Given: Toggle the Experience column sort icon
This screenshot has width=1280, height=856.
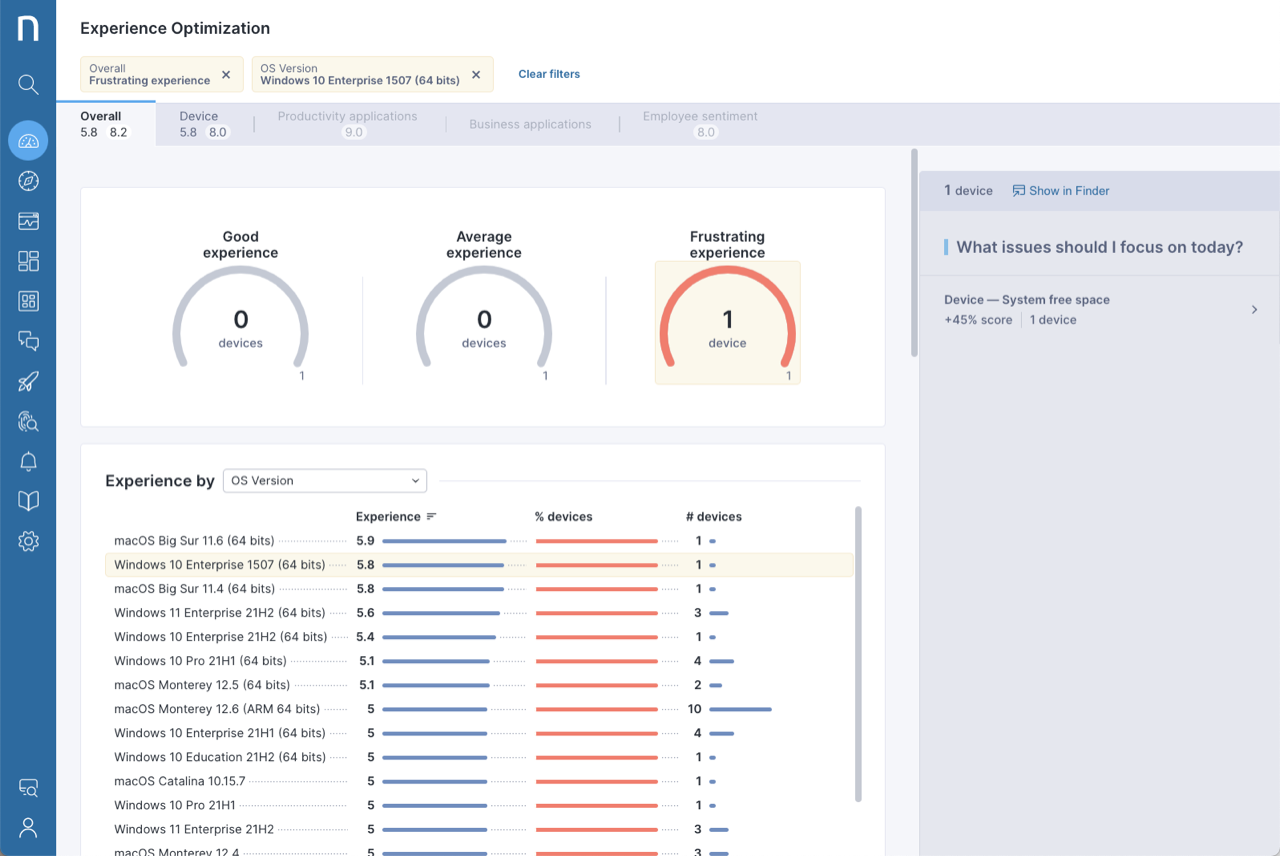Looking at the screenshot, I should click(431, 517).
